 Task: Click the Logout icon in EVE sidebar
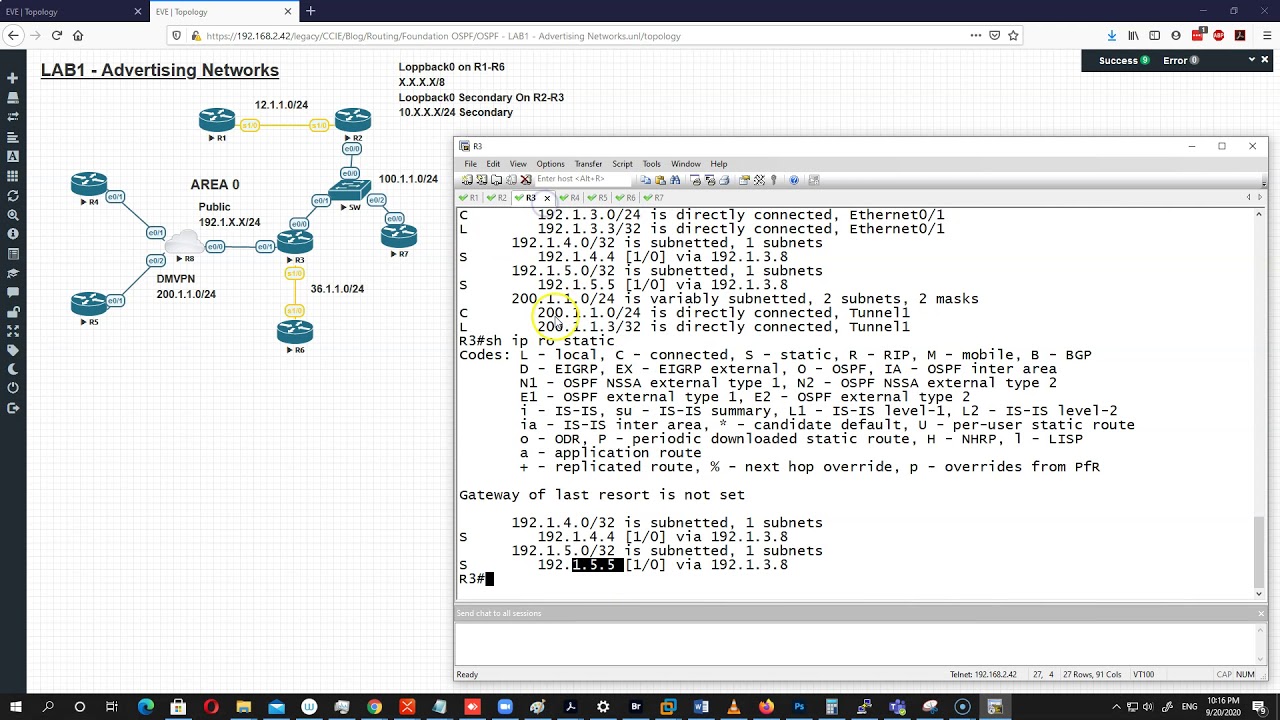pyautogui.click(x=12, y=408)
